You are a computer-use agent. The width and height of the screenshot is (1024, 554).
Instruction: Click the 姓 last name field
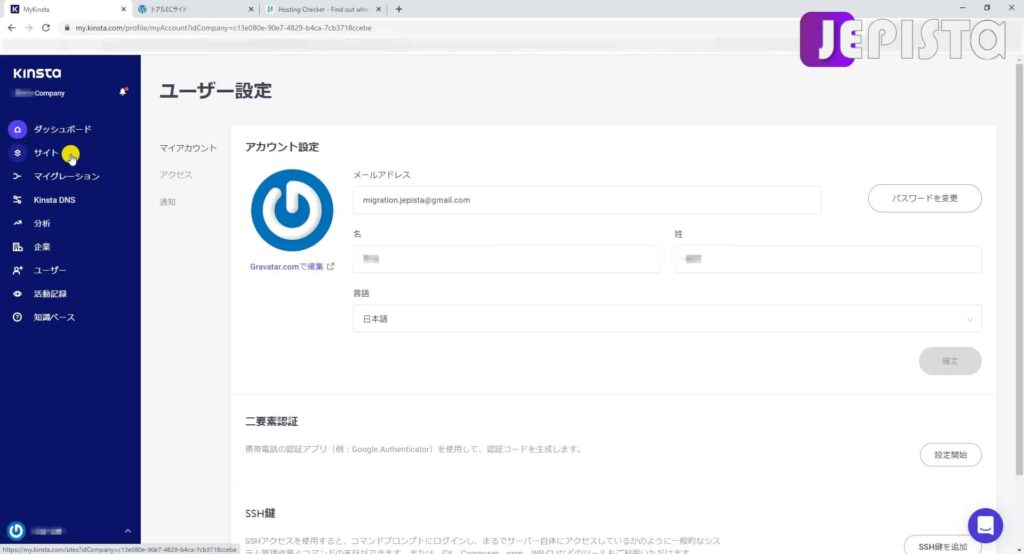tap(827, 259)
